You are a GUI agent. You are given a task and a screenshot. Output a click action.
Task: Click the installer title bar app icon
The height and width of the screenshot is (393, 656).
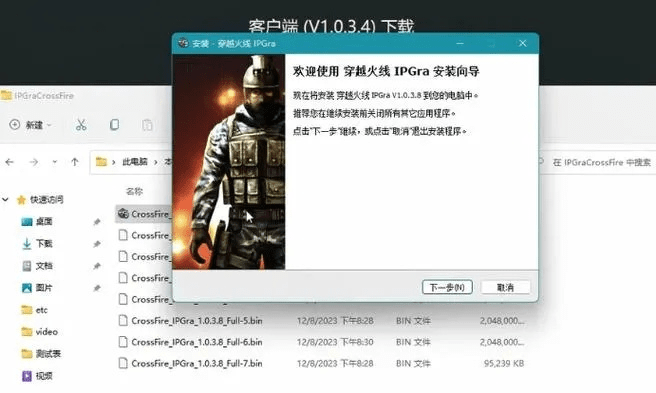[x=183, y=43]
